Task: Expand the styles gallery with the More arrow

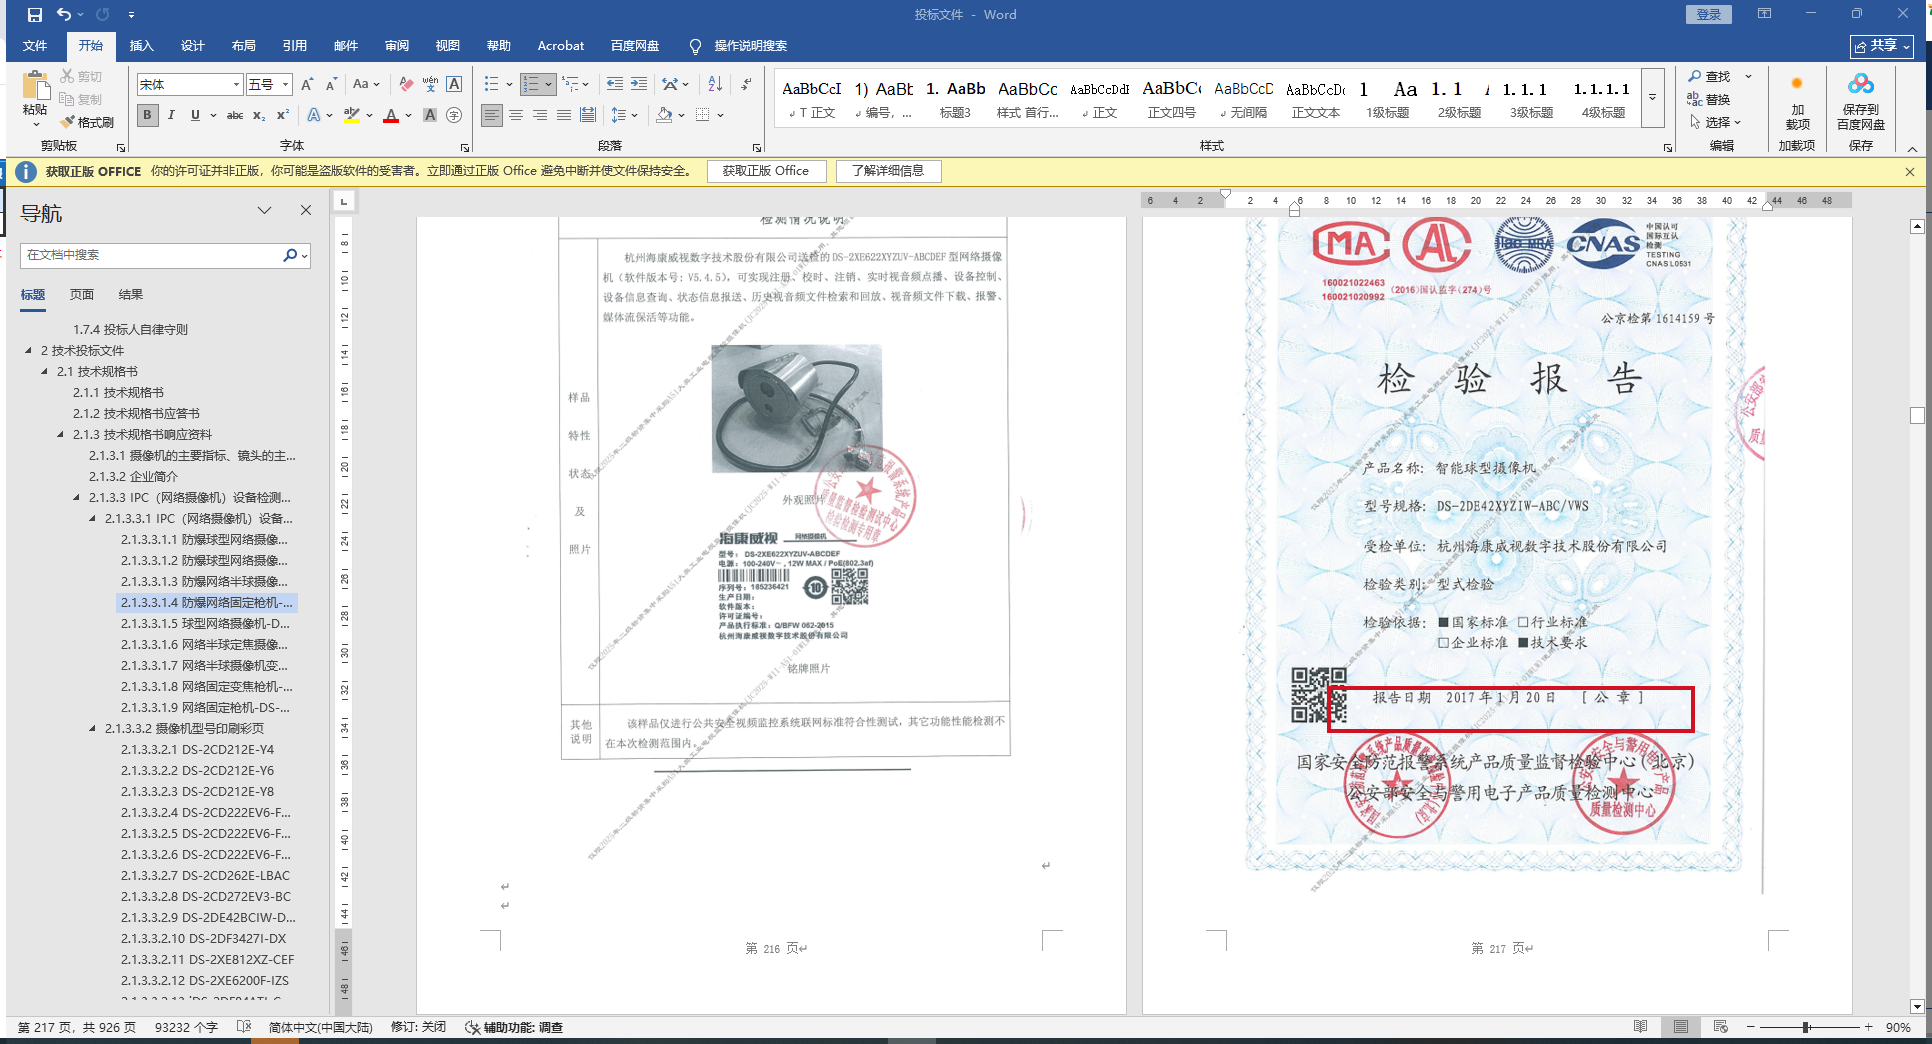Action: click(x=1653, y=97)
